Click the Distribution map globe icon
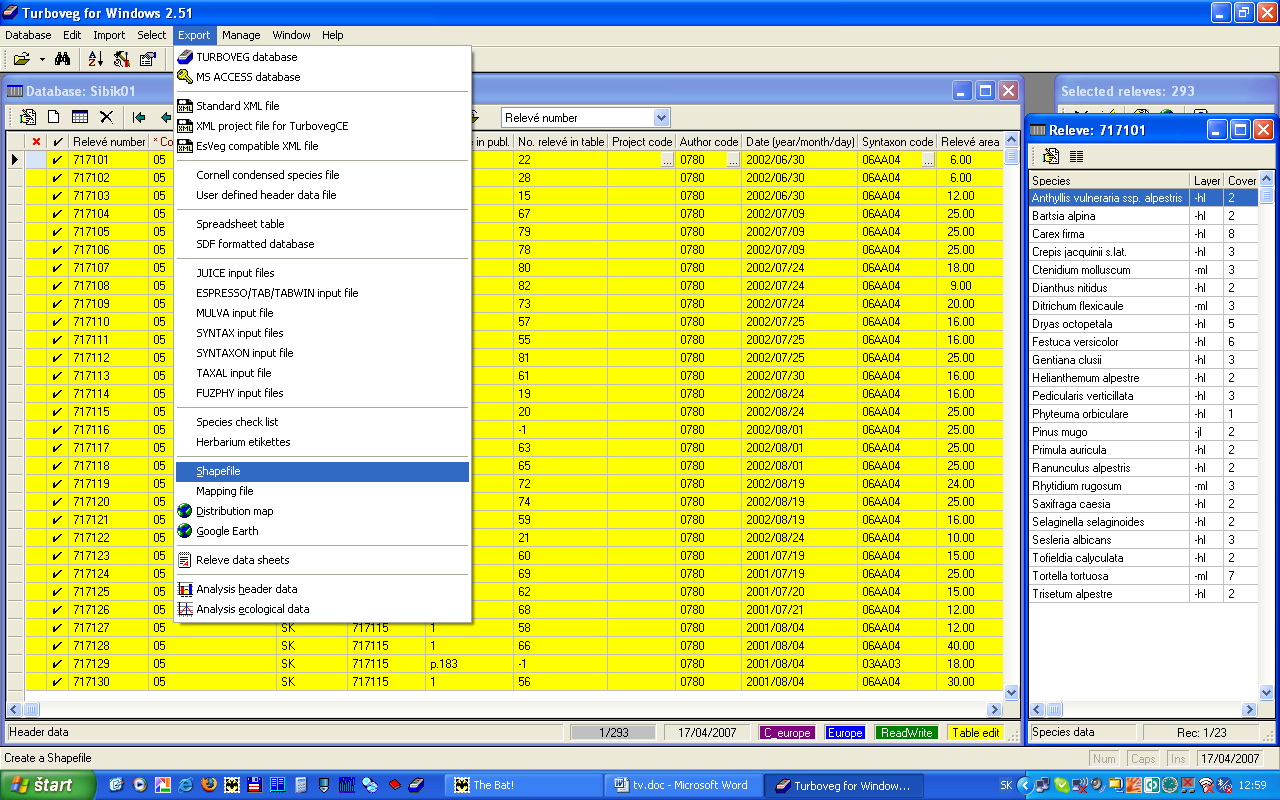 (185, 511)
